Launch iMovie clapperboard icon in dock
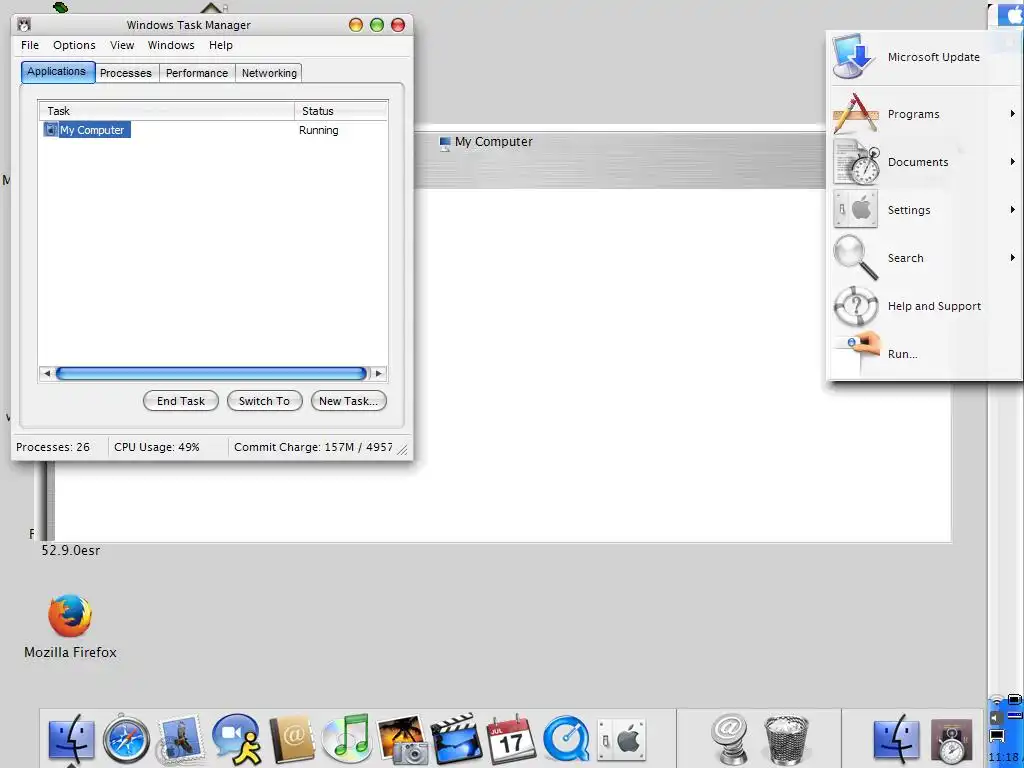 point(456,739)
